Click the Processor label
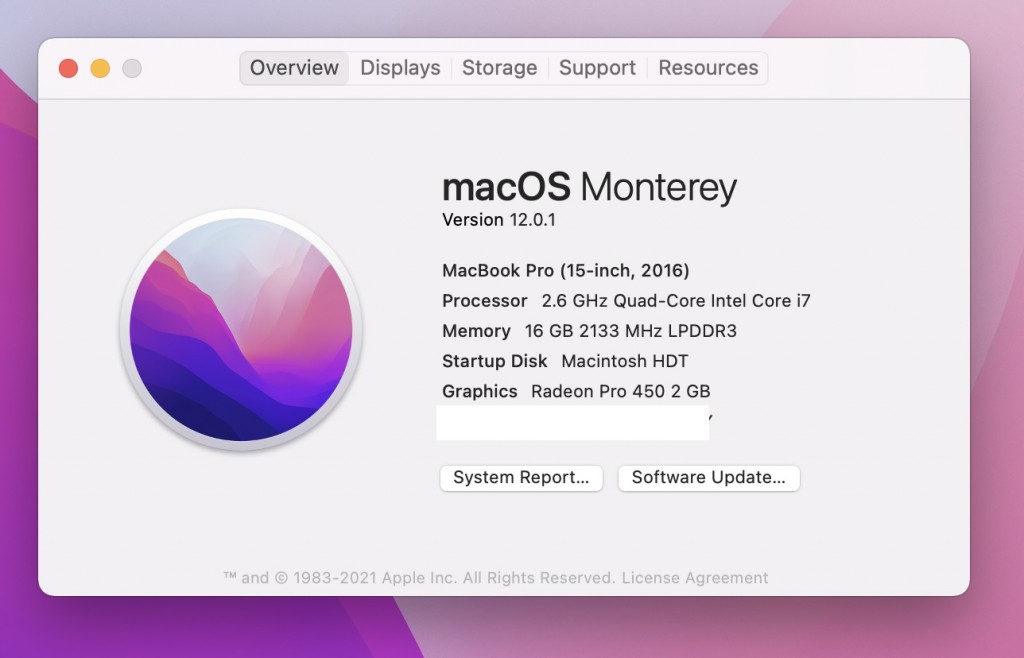 tap(485, 301)
